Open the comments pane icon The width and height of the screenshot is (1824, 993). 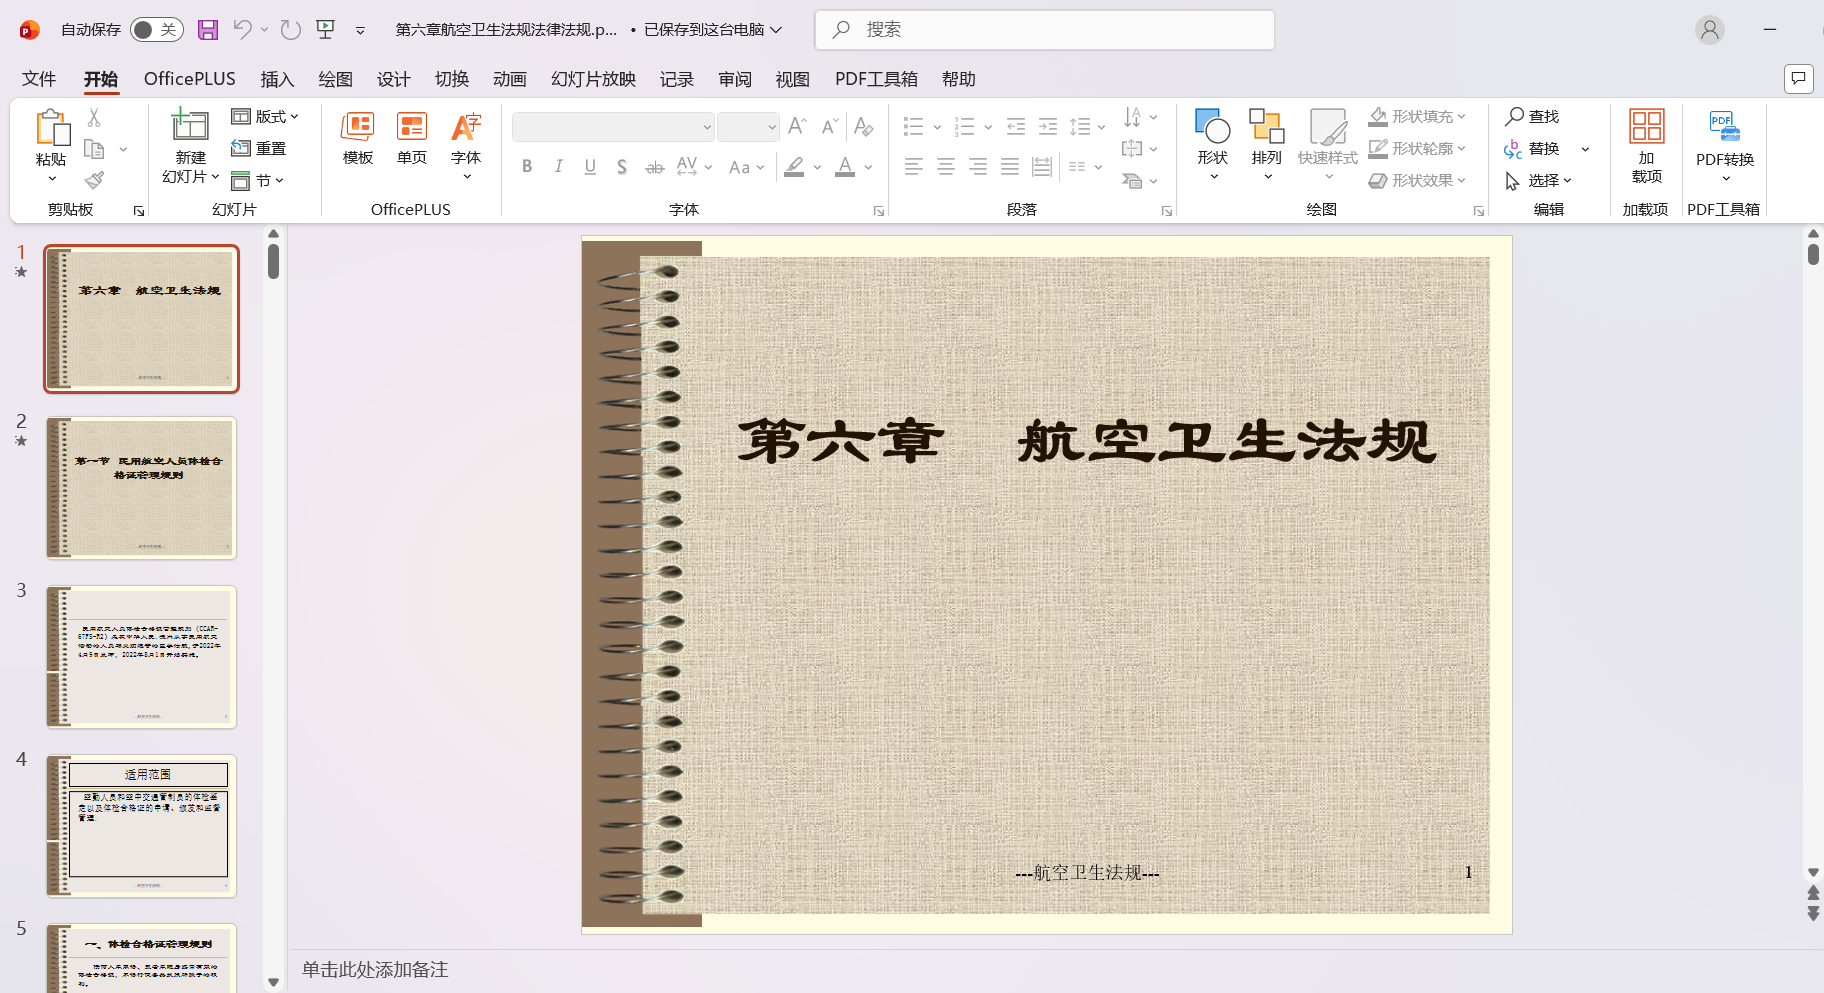(1799, 78)
